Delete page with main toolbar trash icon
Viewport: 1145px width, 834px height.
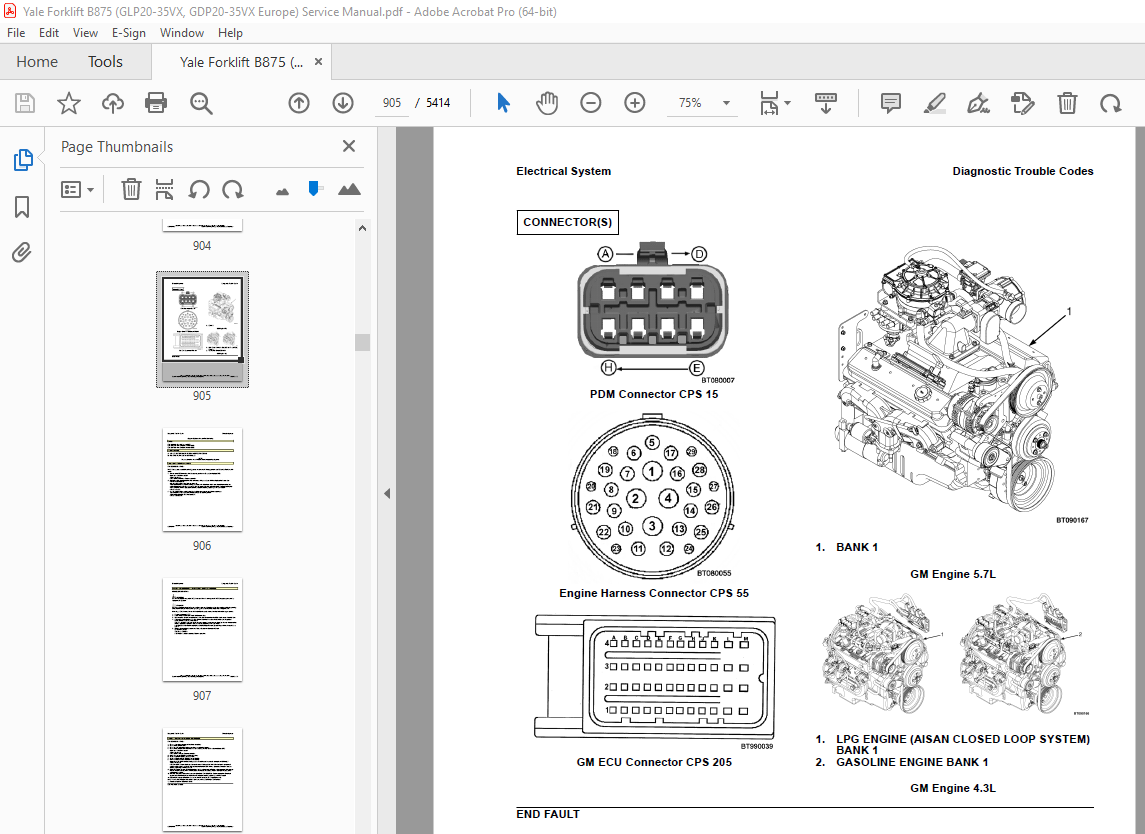tap(1067, 103)
